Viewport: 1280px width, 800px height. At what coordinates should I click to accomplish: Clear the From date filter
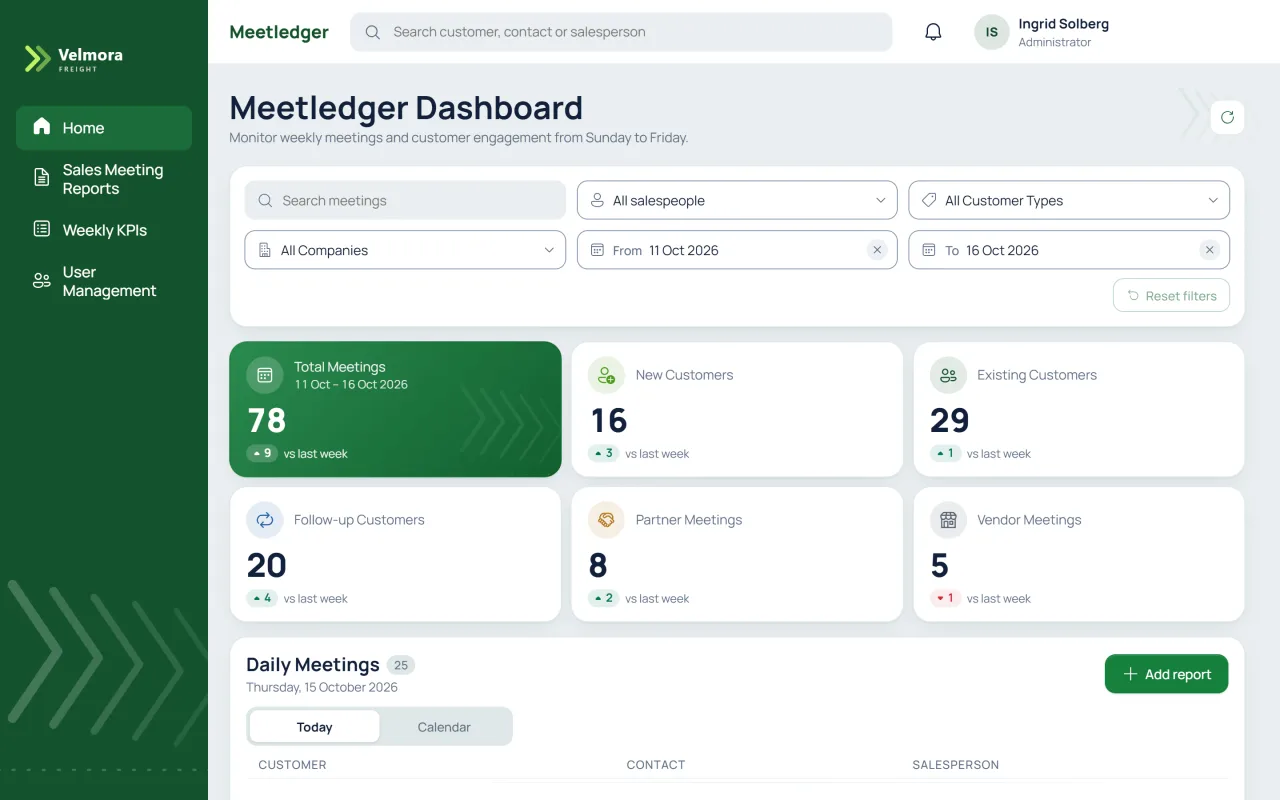tap(877, 250)
